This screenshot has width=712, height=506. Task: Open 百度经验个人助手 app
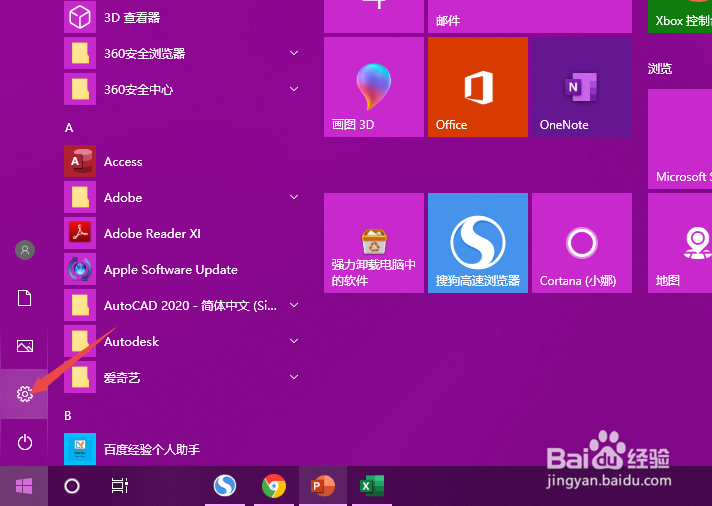click(x=182, y=449)
